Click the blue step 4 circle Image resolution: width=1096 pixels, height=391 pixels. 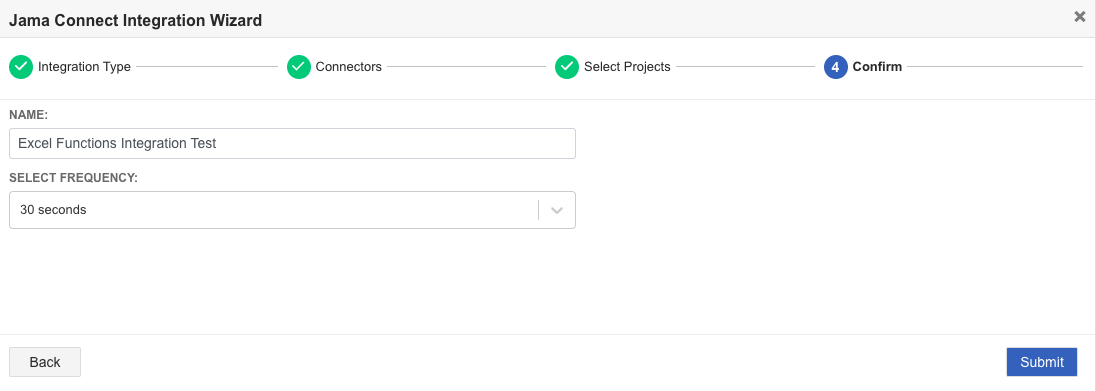[835, 67]
